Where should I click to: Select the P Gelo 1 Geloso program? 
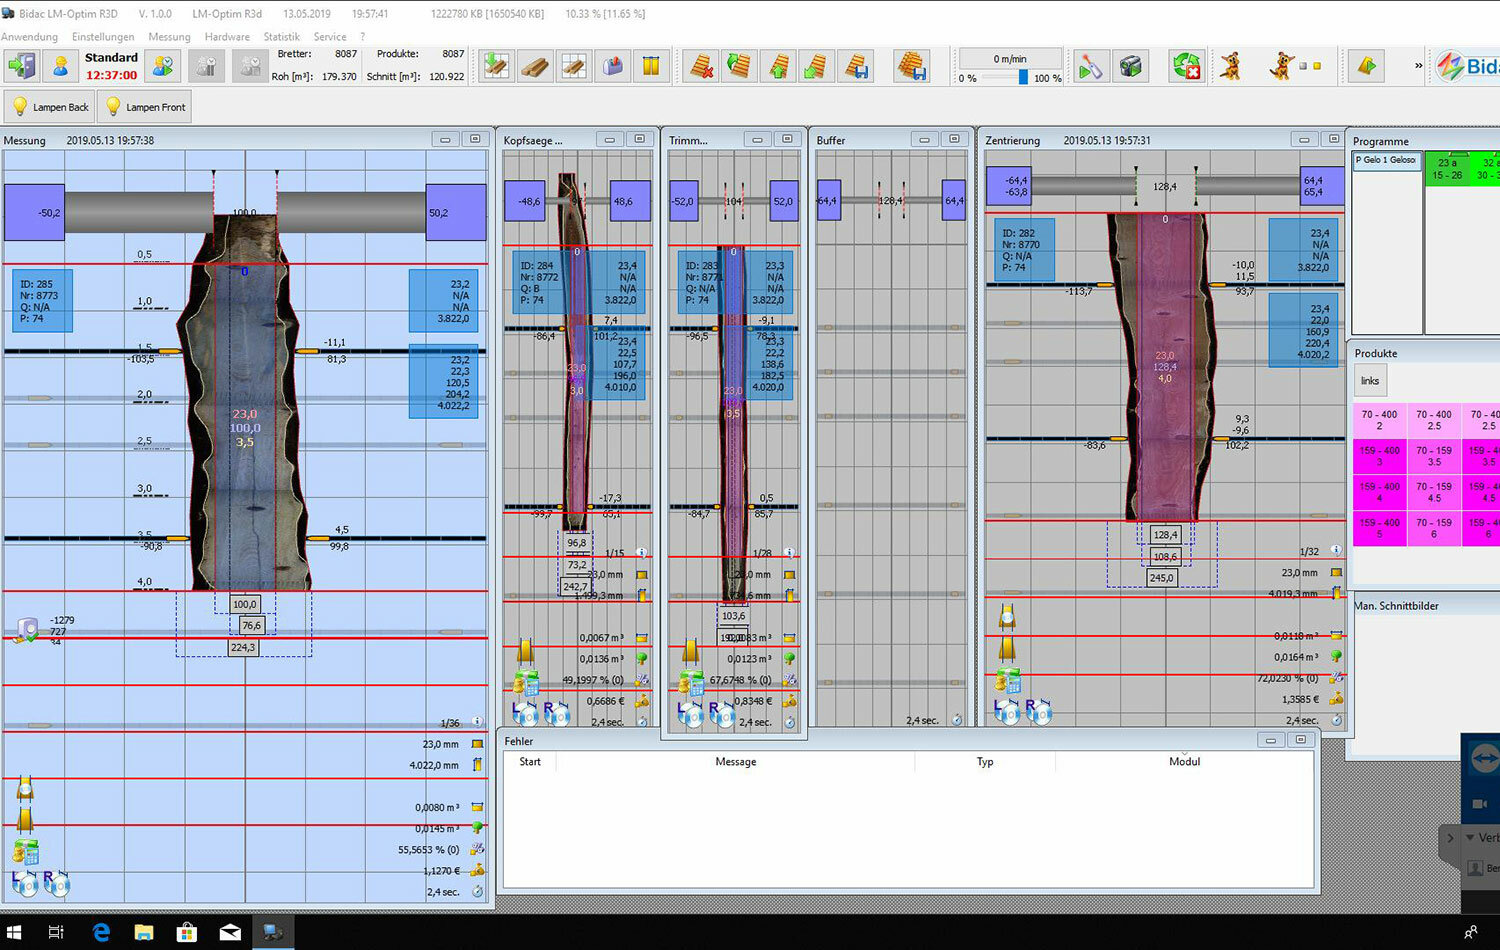pyautogui.click(x=1386, y=160)
